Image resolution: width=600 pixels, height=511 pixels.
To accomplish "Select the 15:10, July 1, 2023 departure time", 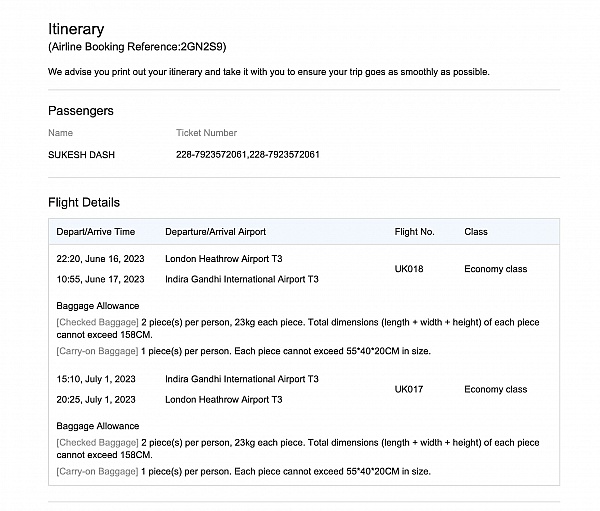I will tap(96, 379).
